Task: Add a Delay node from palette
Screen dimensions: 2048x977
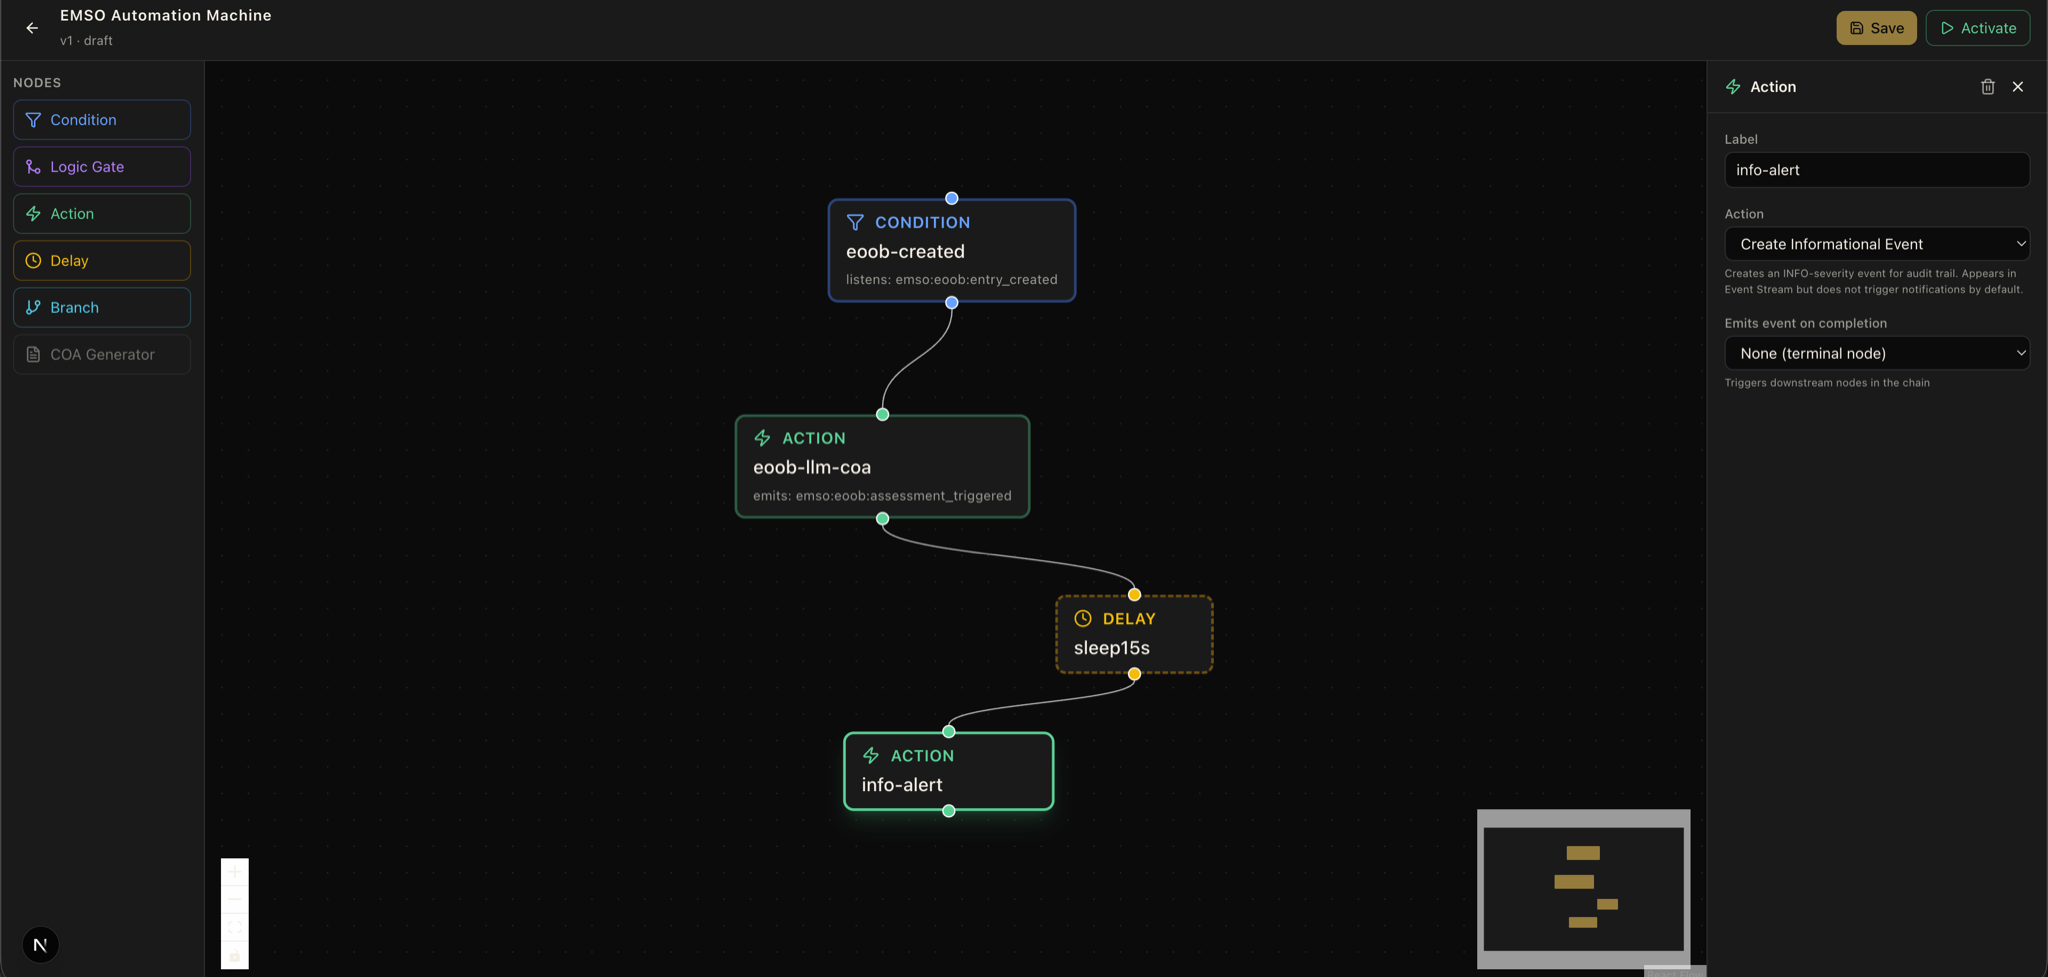Action: tap(102, 261)
